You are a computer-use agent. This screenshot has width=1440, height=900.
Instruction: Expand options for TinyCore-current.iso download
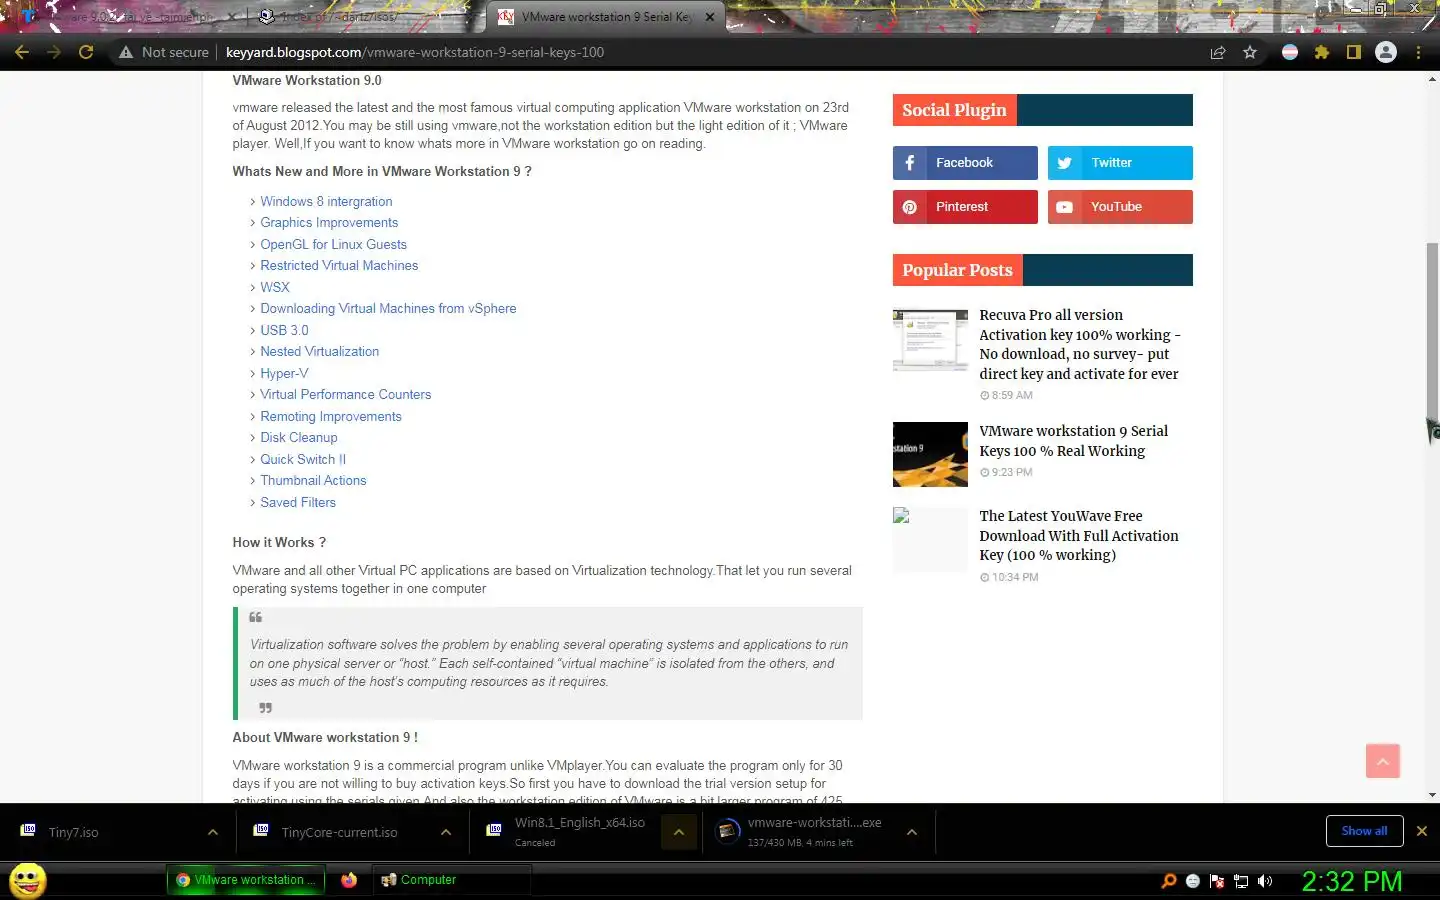(x=446, y=832)
